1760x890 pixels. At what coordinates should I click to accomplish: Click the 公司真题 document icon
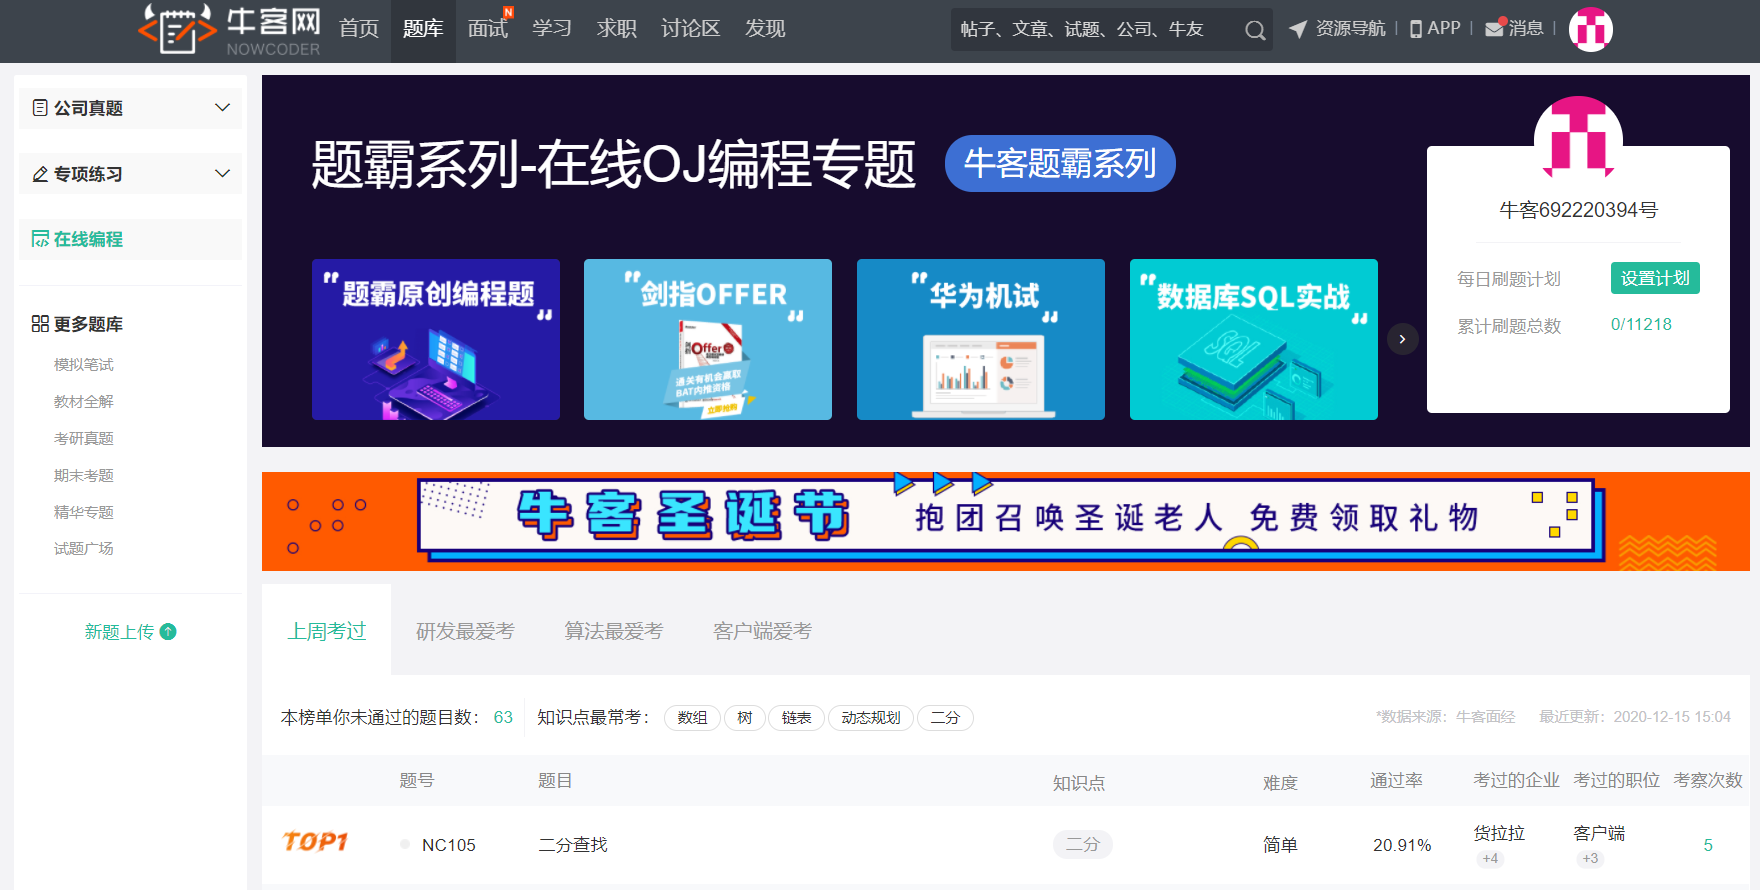pos(40,107)
